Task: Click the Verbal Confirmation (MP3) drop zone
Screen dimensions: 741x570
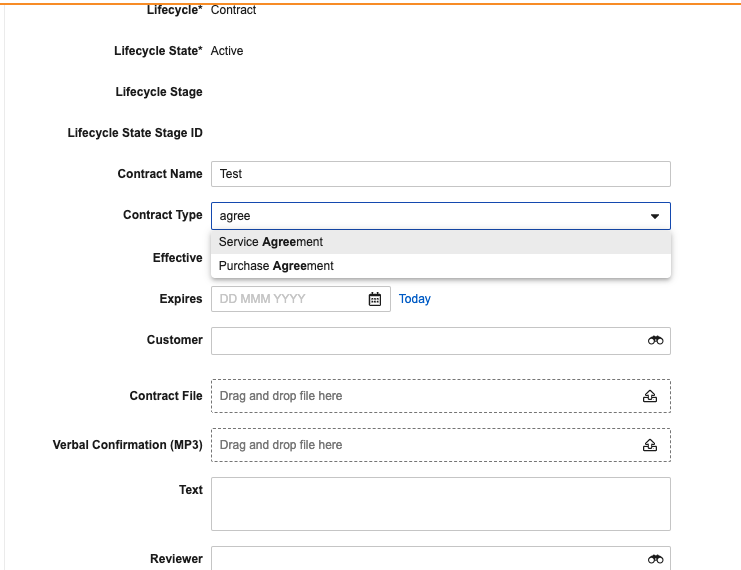Action: tap(441, 445)
